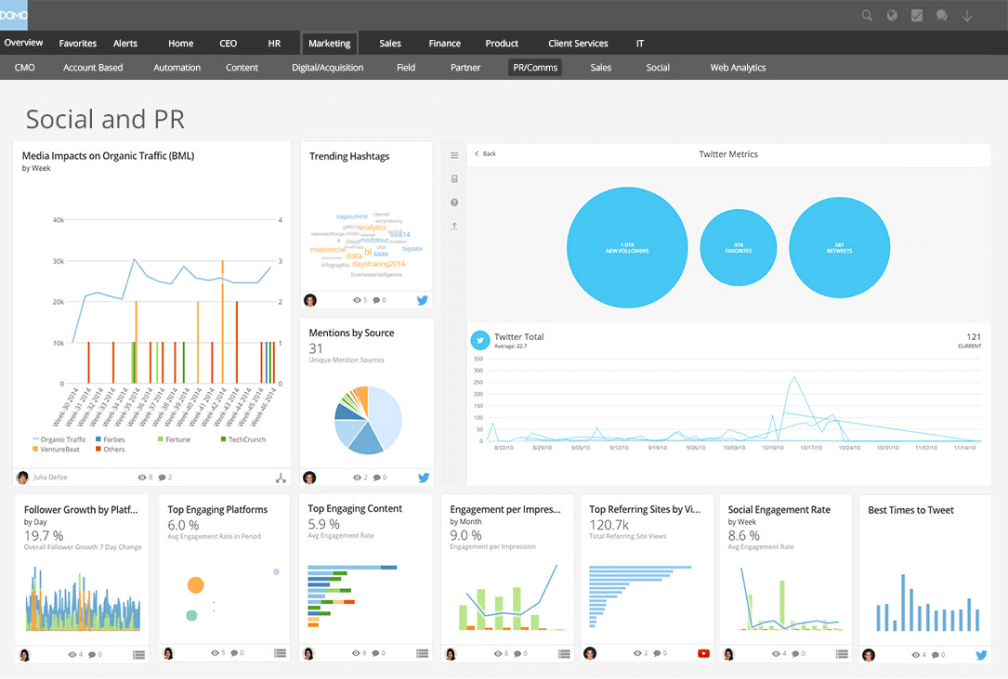1008x679 pixels.
Task: Click the views eye icon on Media Impacts card
Action: coord(142,478)
